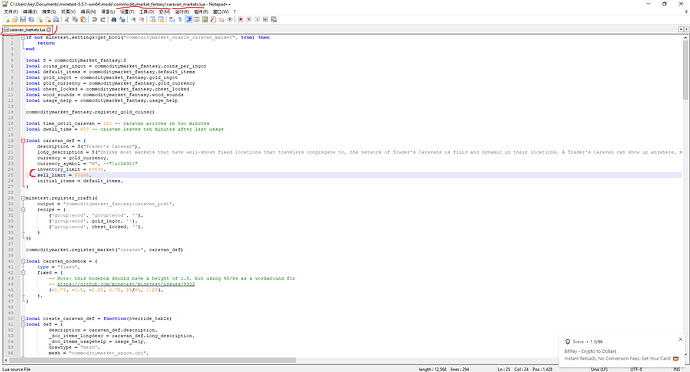Undo the last edit with the Undo icon
This screenshot has height=372, width=690.
[x=94, y=19]
